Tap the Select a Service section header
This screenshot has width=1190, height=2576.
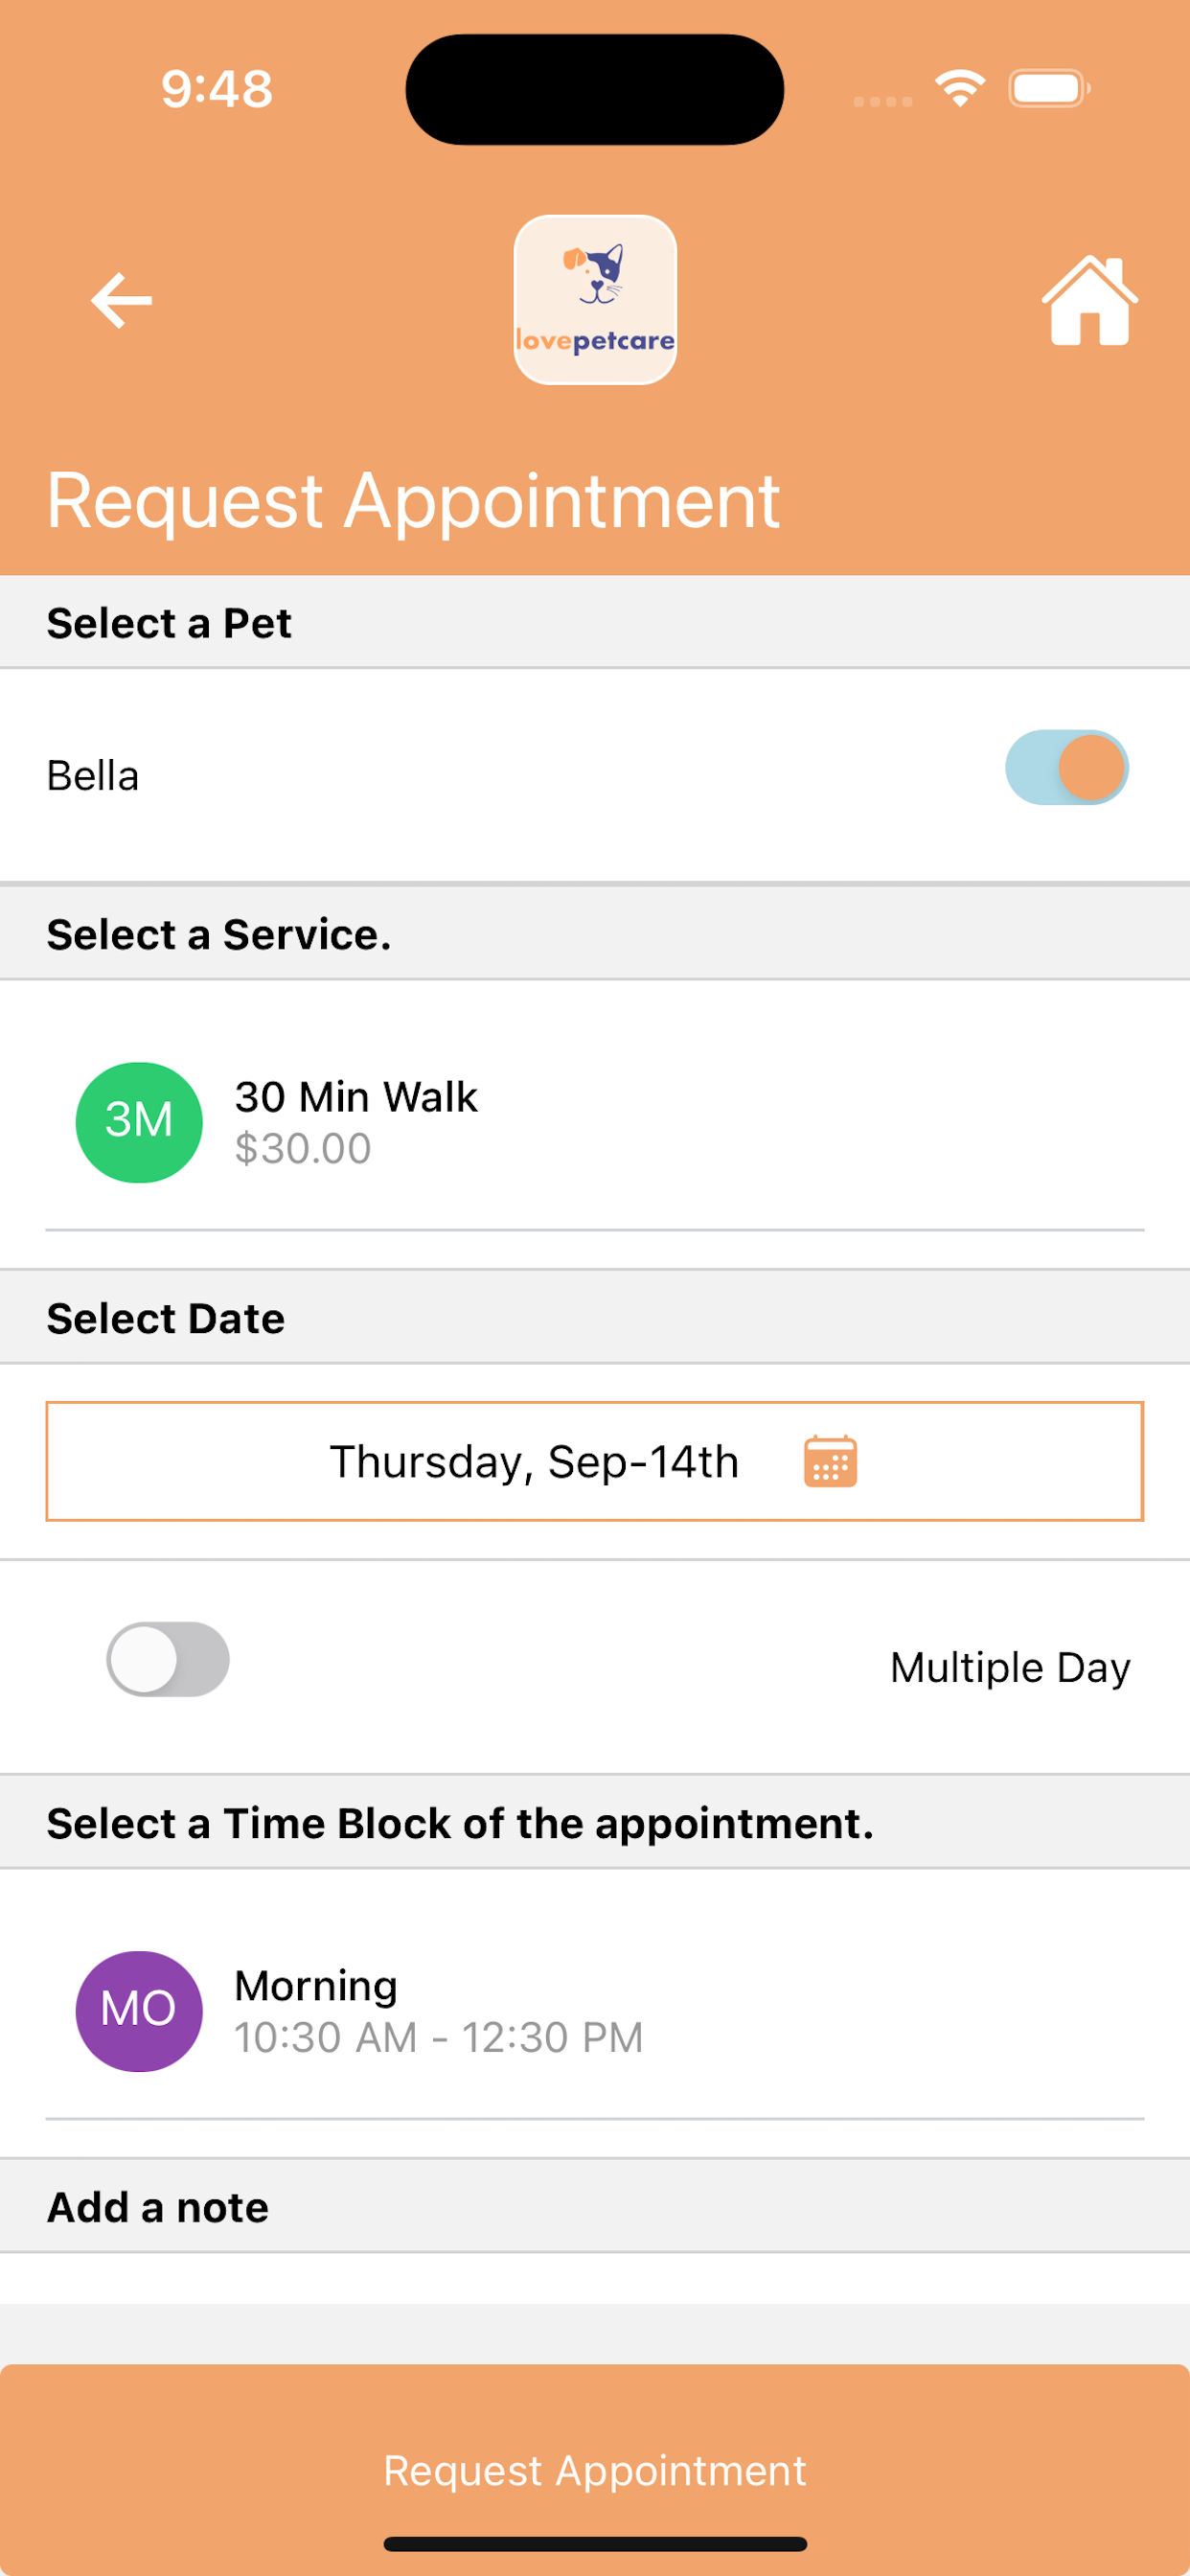595,934
